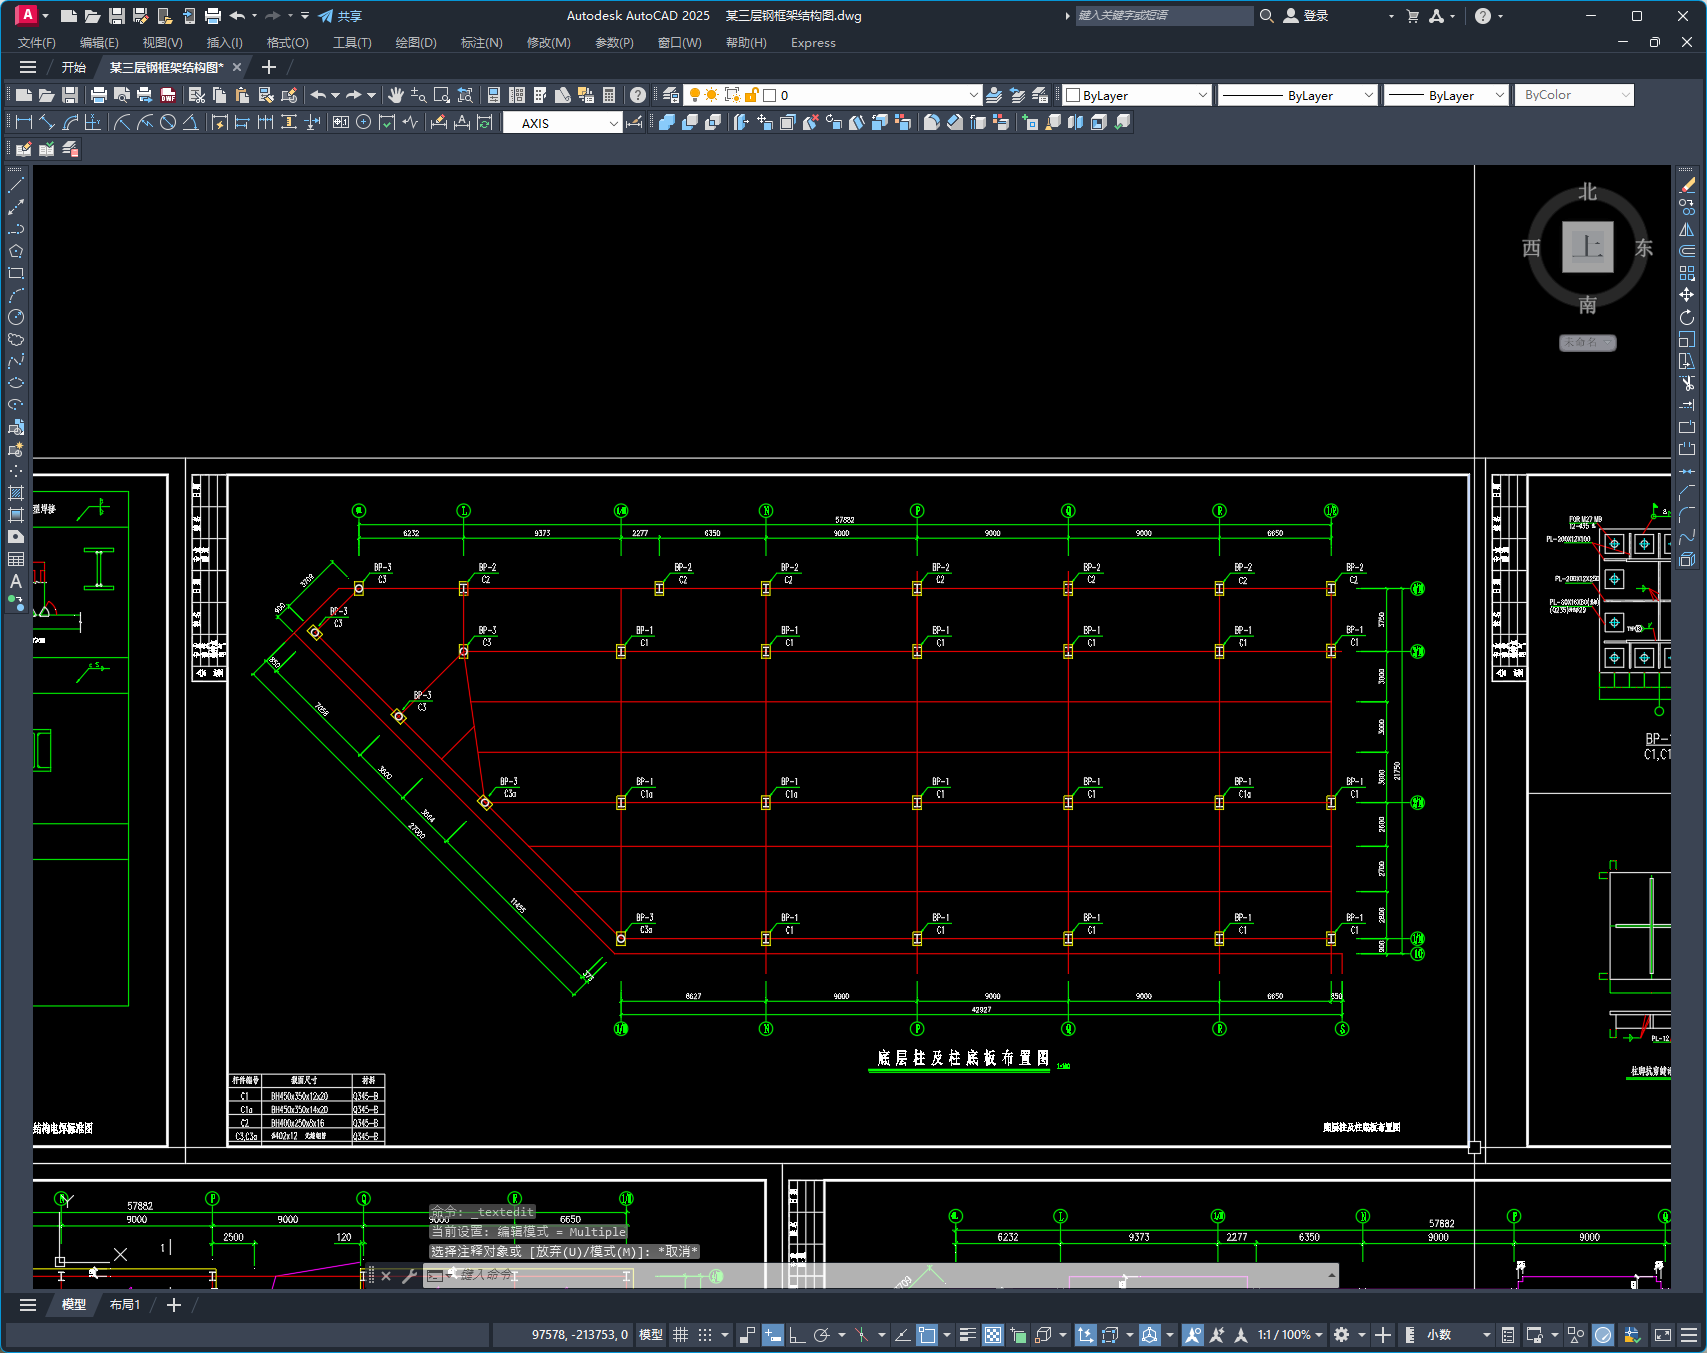Toggle dynamic input in status bar
Image resolution: width=1707 pixels, height=1353 pixels.
pos(773,1335)
